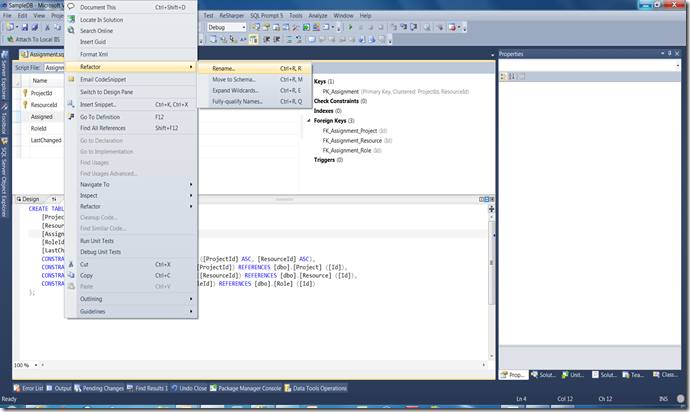
Task: Click the primary key icon beside ResourceId
Action: (25, 105)
